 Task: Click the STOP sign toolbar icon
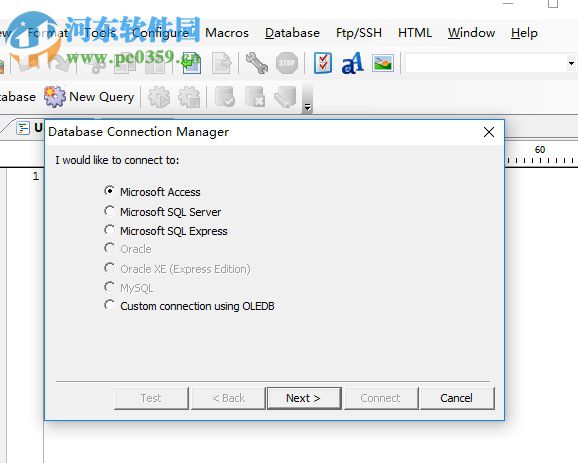(287, 63)
